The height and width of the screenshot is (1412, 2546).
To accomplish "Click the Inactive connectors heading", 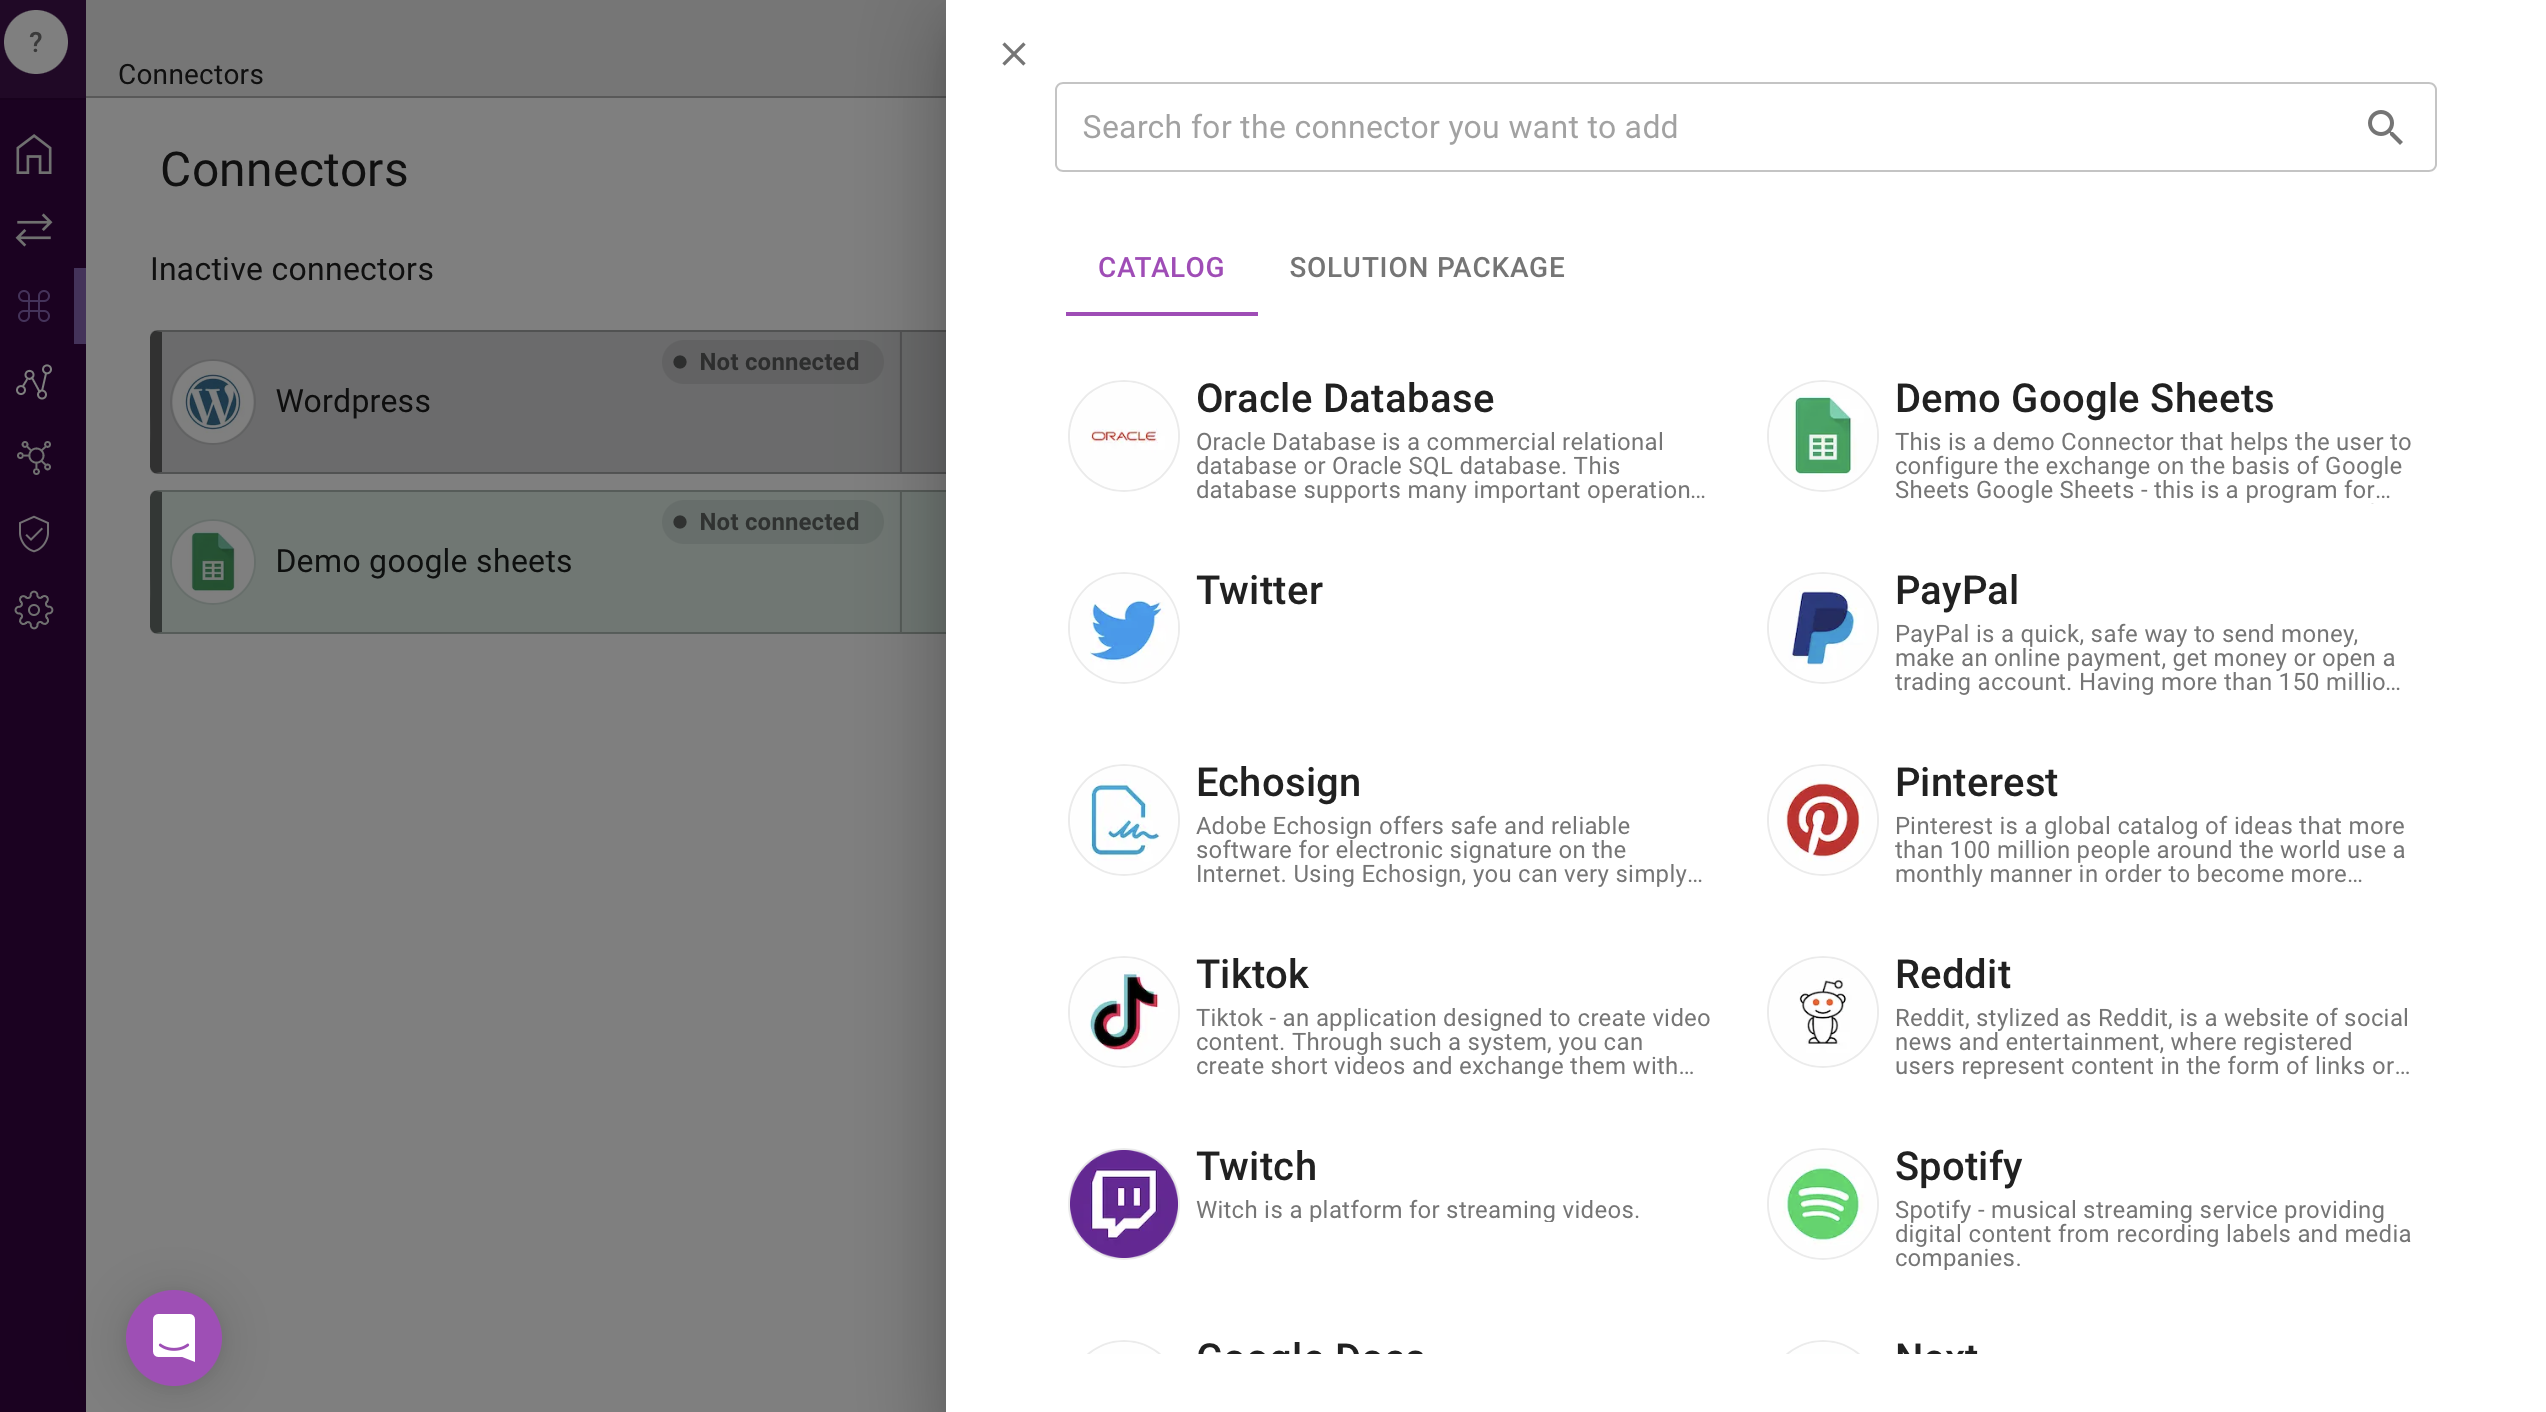I will (x=292, y=269).
